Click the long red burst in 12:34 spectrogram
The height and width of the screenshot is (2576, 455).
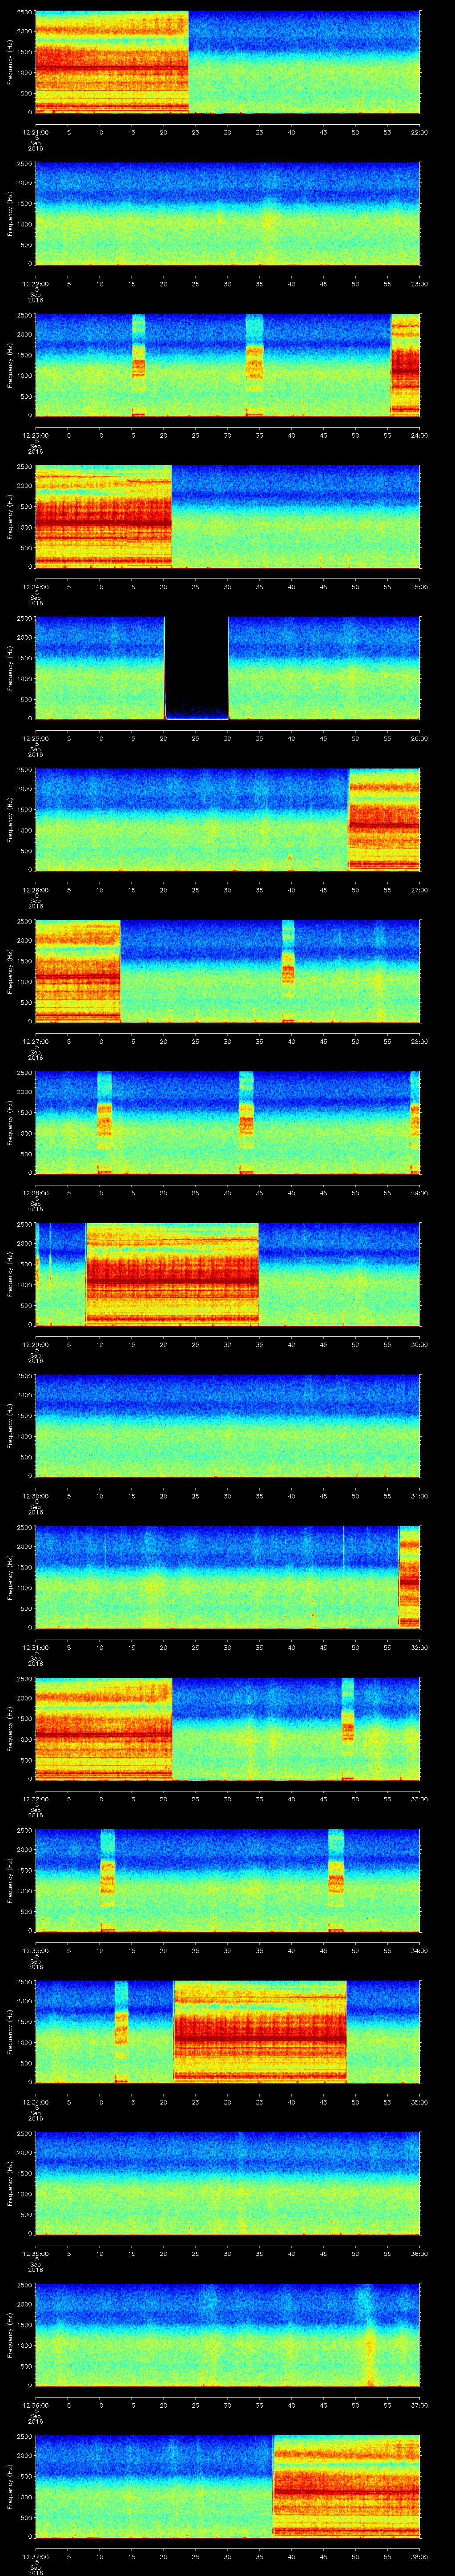pyautogui.click(x=260, y=2031)
